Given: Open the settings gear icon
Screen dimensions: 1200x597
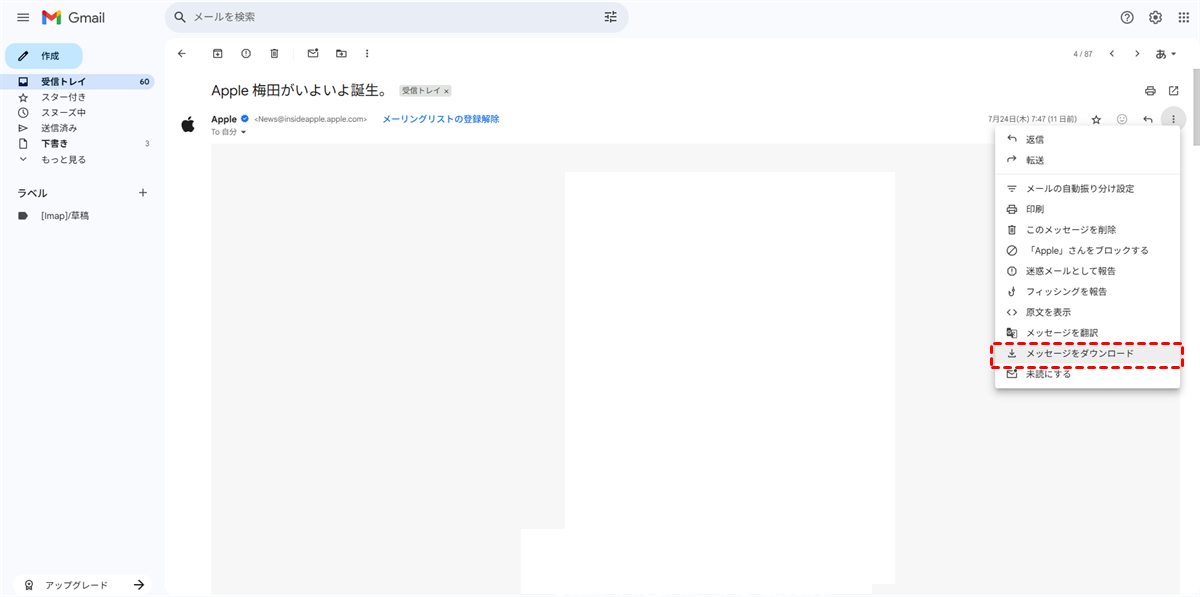Looking at the screenshot, I should [1155, 18].
